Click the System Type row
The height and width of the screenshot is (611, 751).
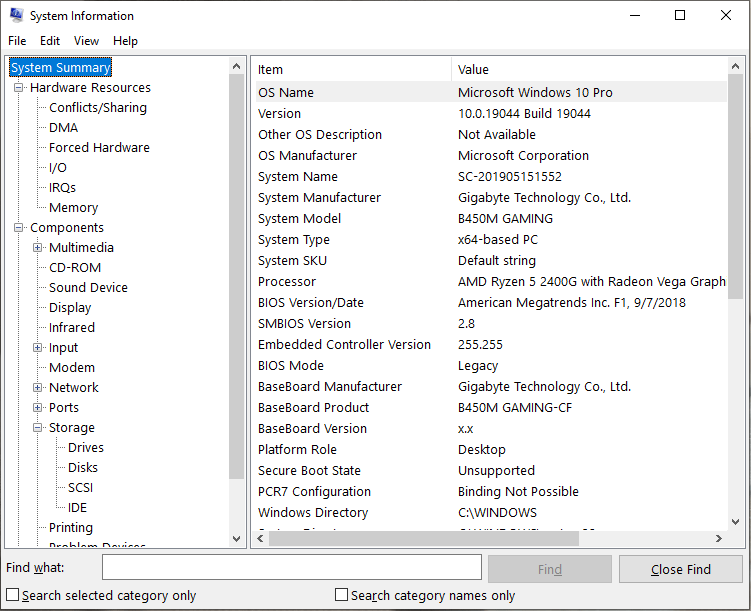click(491, 240)
